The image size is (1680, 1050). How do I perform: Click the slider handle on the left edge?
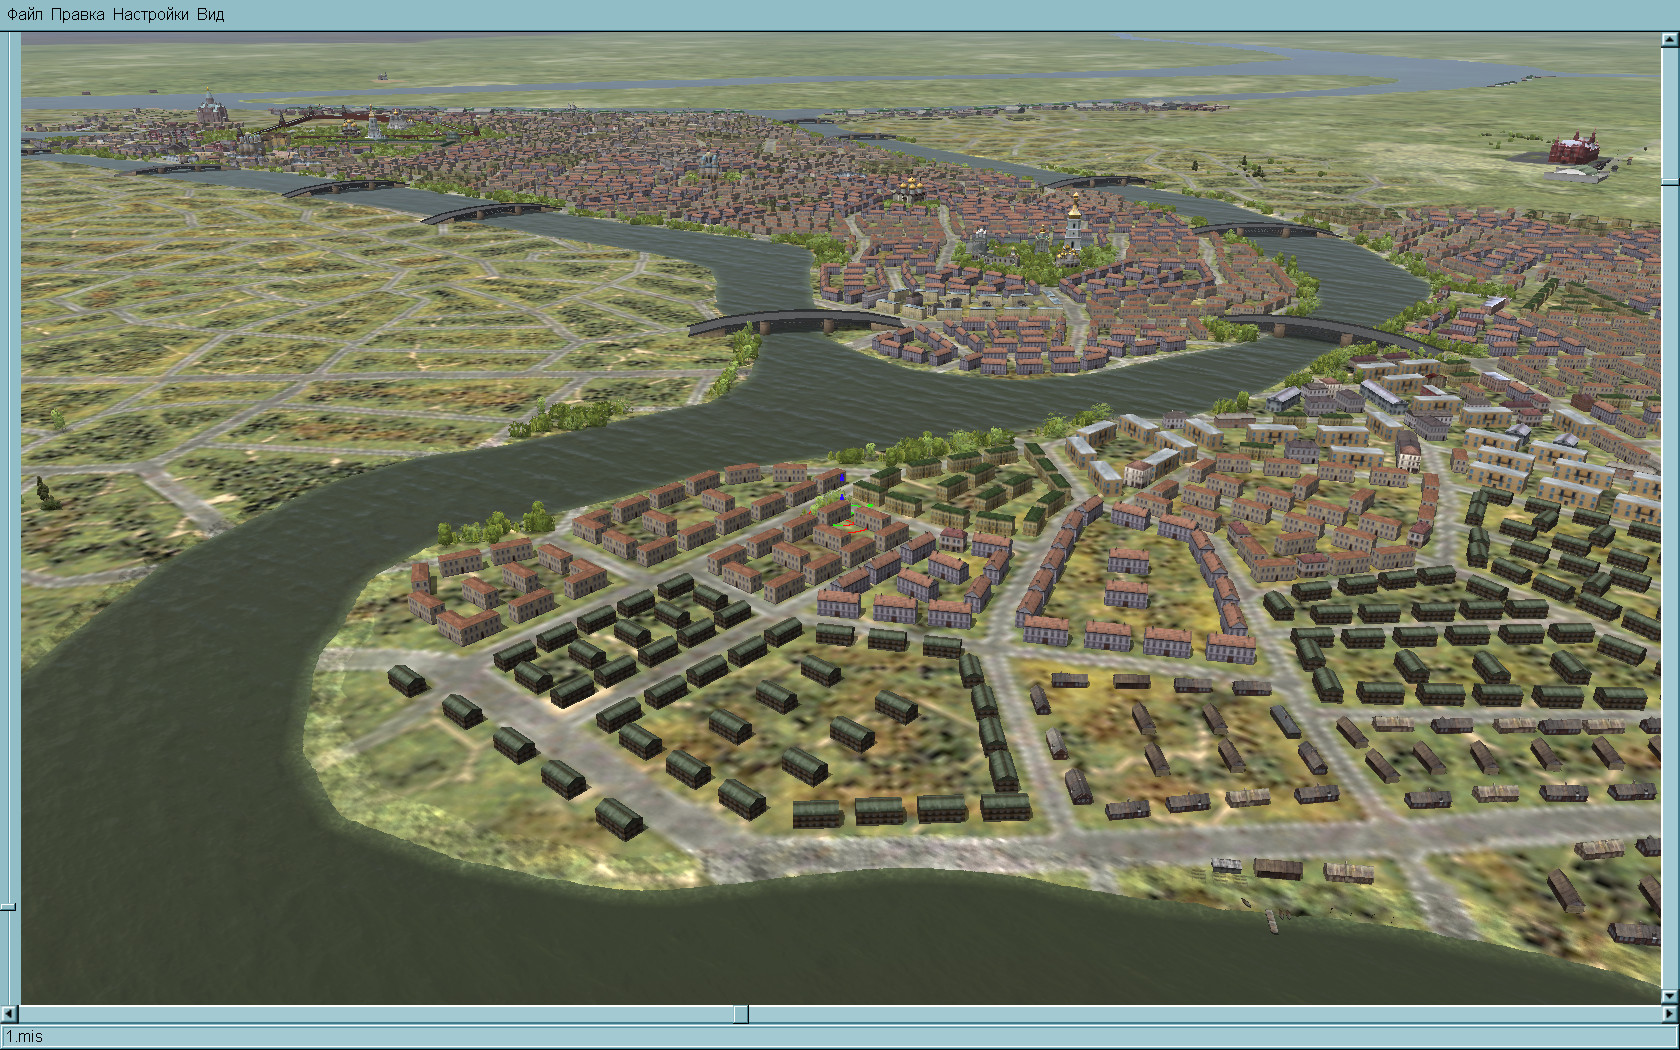[x=8, y=907]
